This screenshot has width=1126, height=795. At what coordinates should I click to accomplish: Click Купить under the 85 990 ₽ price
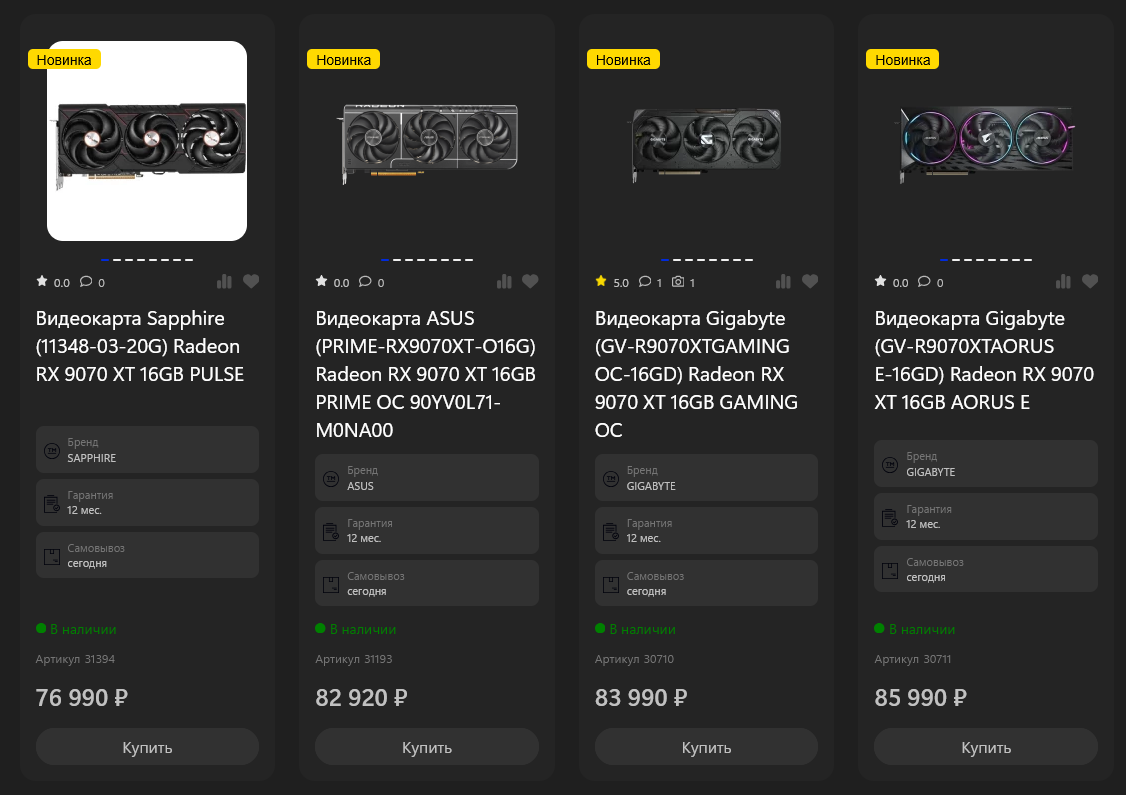pyautogui.click(x=986, y=747)
